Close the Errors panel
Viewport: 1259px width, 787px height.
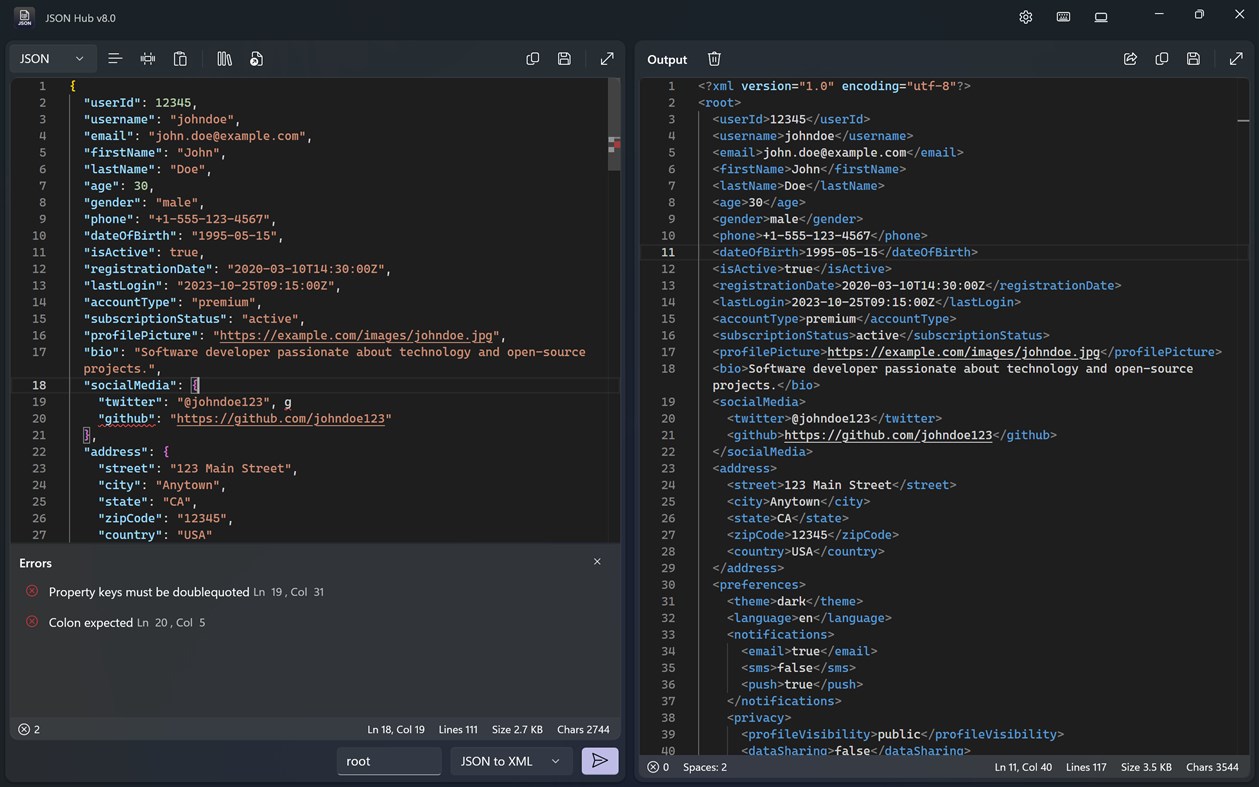click(x=597, y=562)
